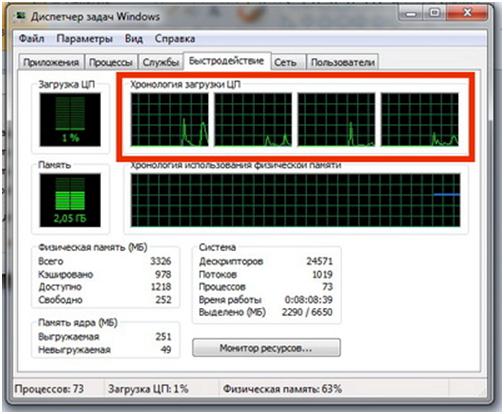The width and height of the screenshot is (504, 414).
Task: Click the Дескрипторов value 24571
Action: [x=319, y=261]
